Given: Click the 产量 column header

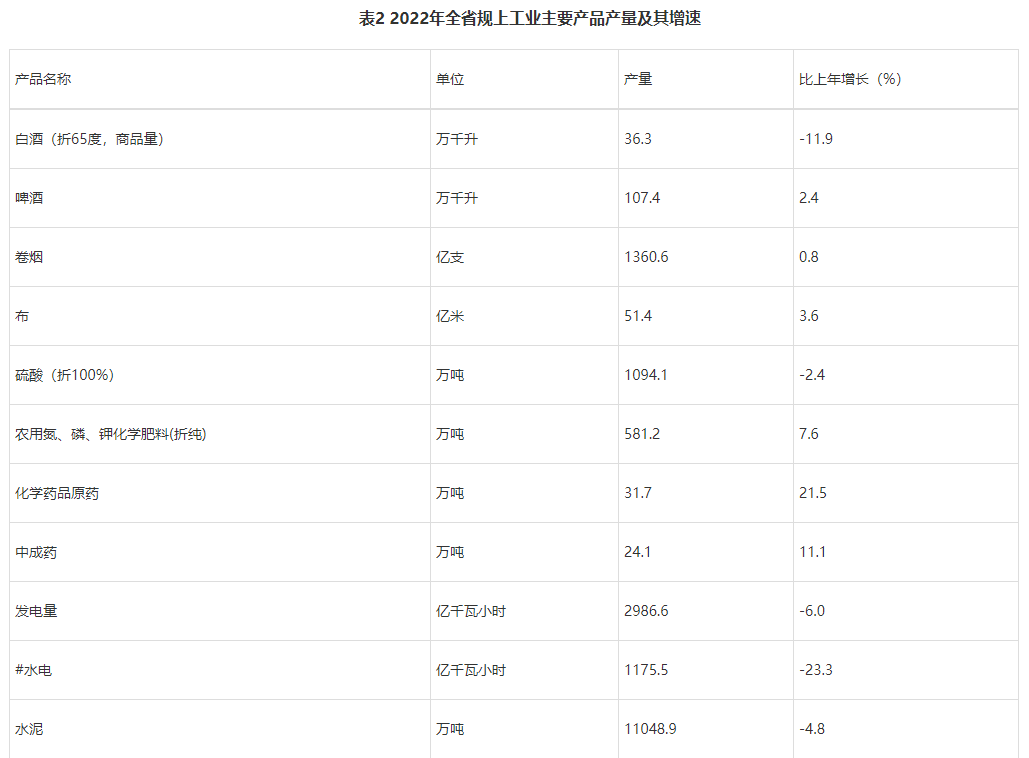Looking at the screenshot, I should tap(638, 79).
